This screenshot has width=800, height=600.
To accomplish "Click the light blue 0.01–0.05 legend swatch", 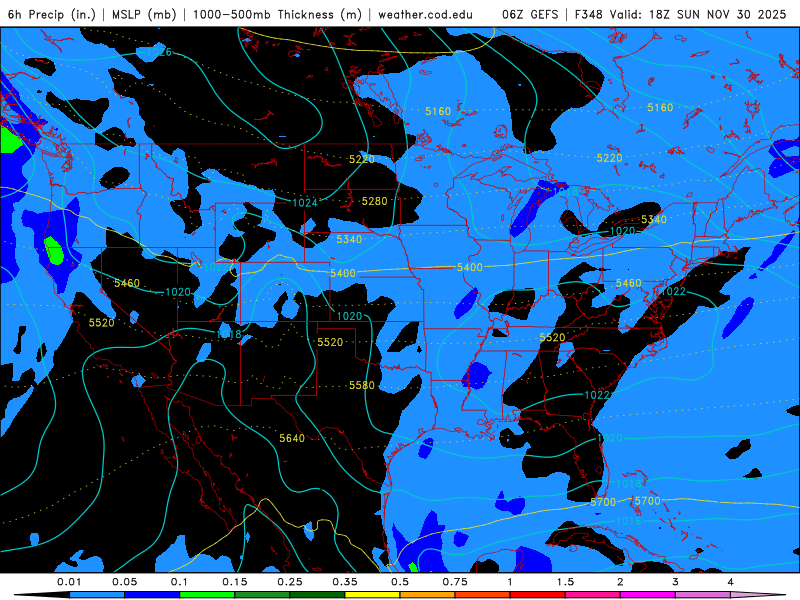I will coord(97,595).
